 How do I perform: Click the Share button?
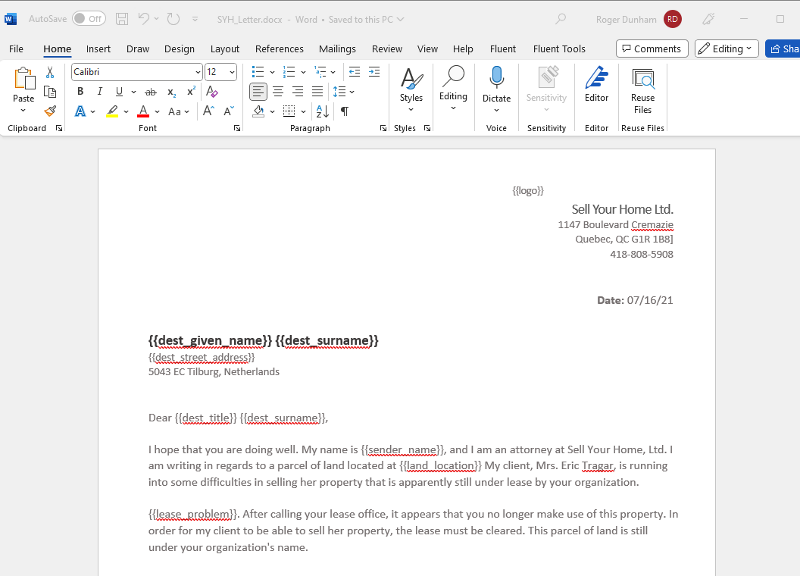pos(783,49)
